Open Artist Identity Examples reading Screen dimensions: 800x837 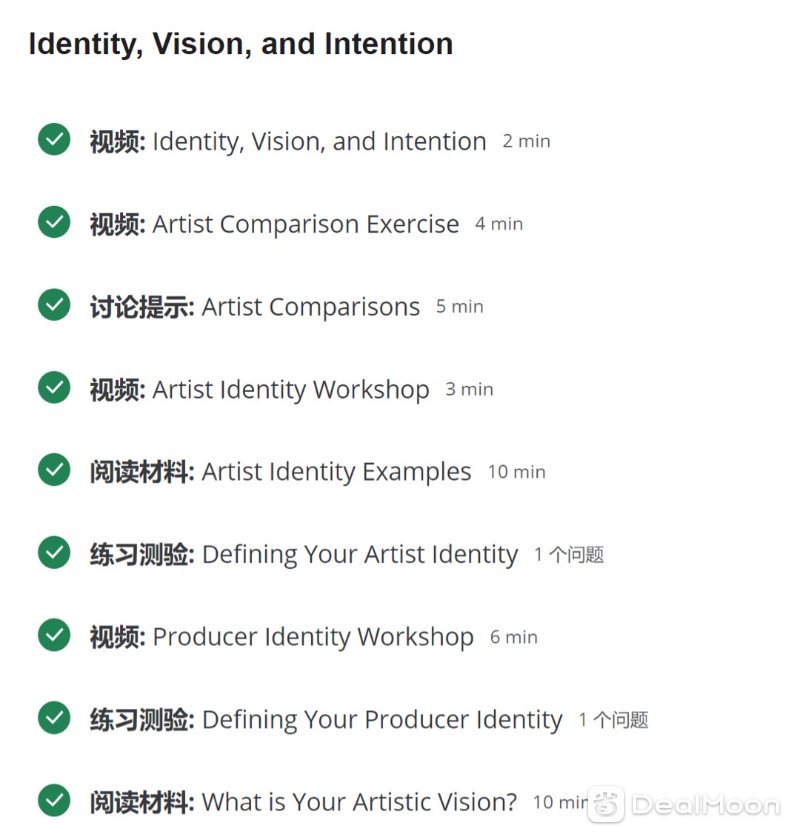coord(281,472)
